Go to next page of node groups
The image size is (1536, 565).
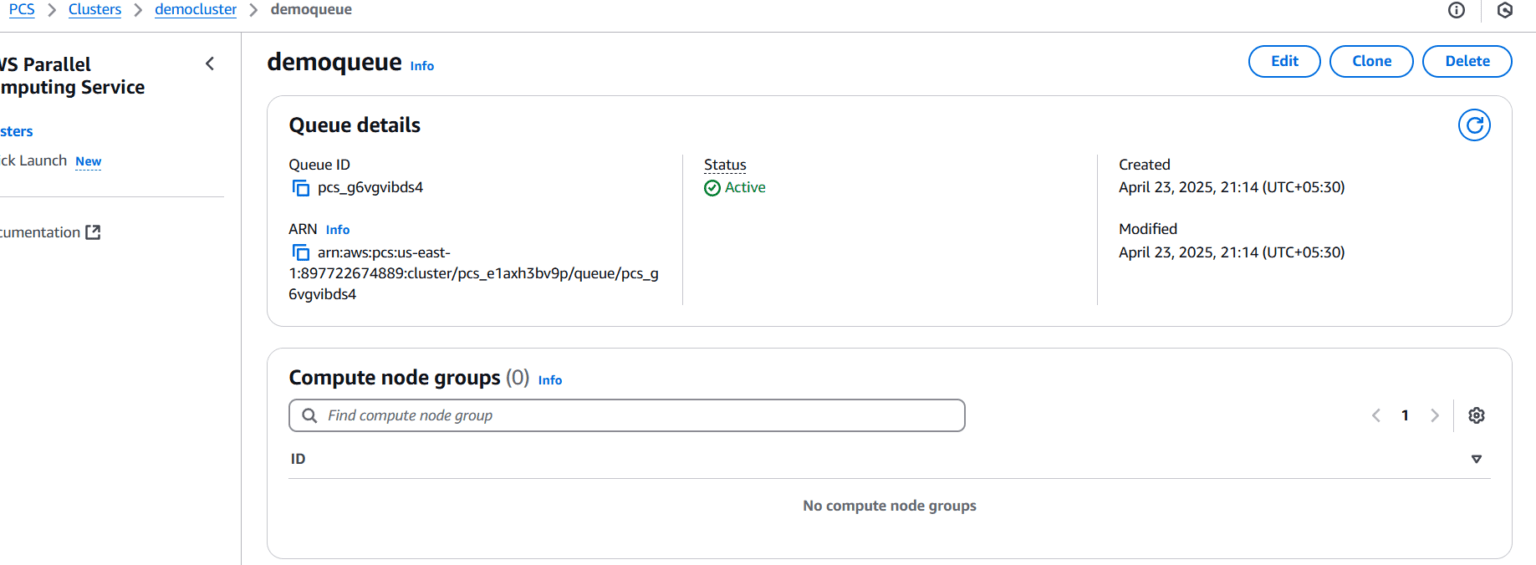1435,416
